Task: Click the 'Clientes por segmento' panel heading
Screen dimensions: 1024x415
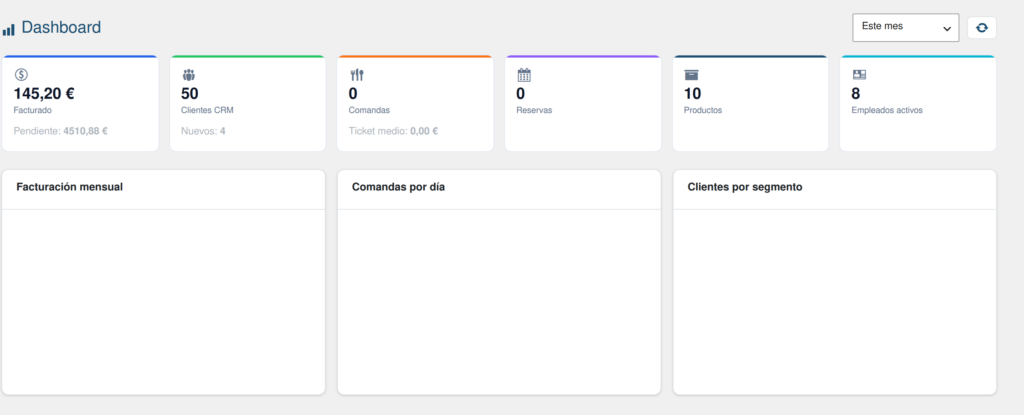Action: pos(745,187)
